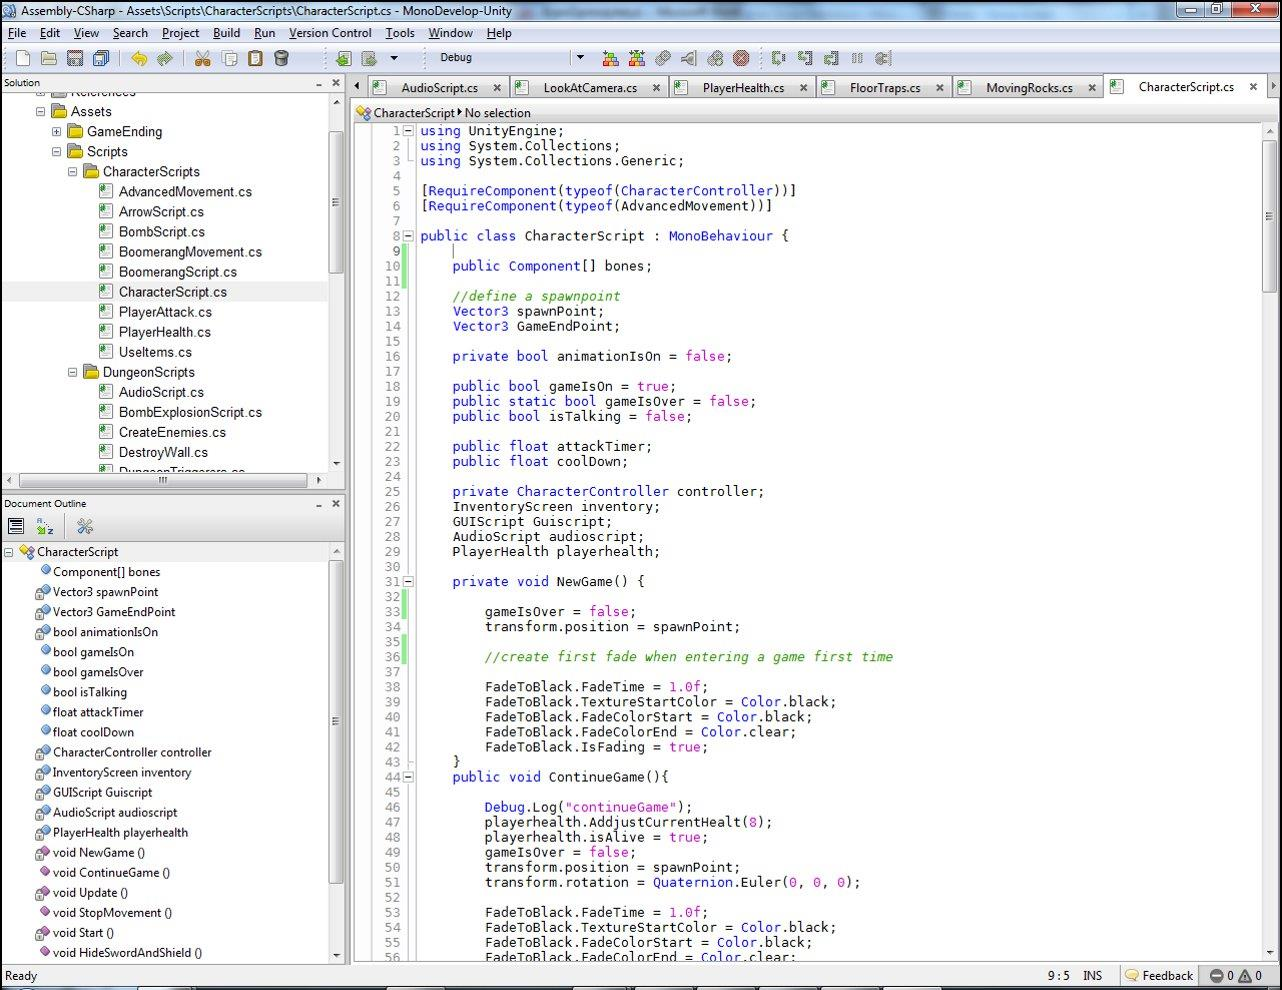Select void StopMovement () in outline
Screen dimensions: 1282x990
(112, 912)
